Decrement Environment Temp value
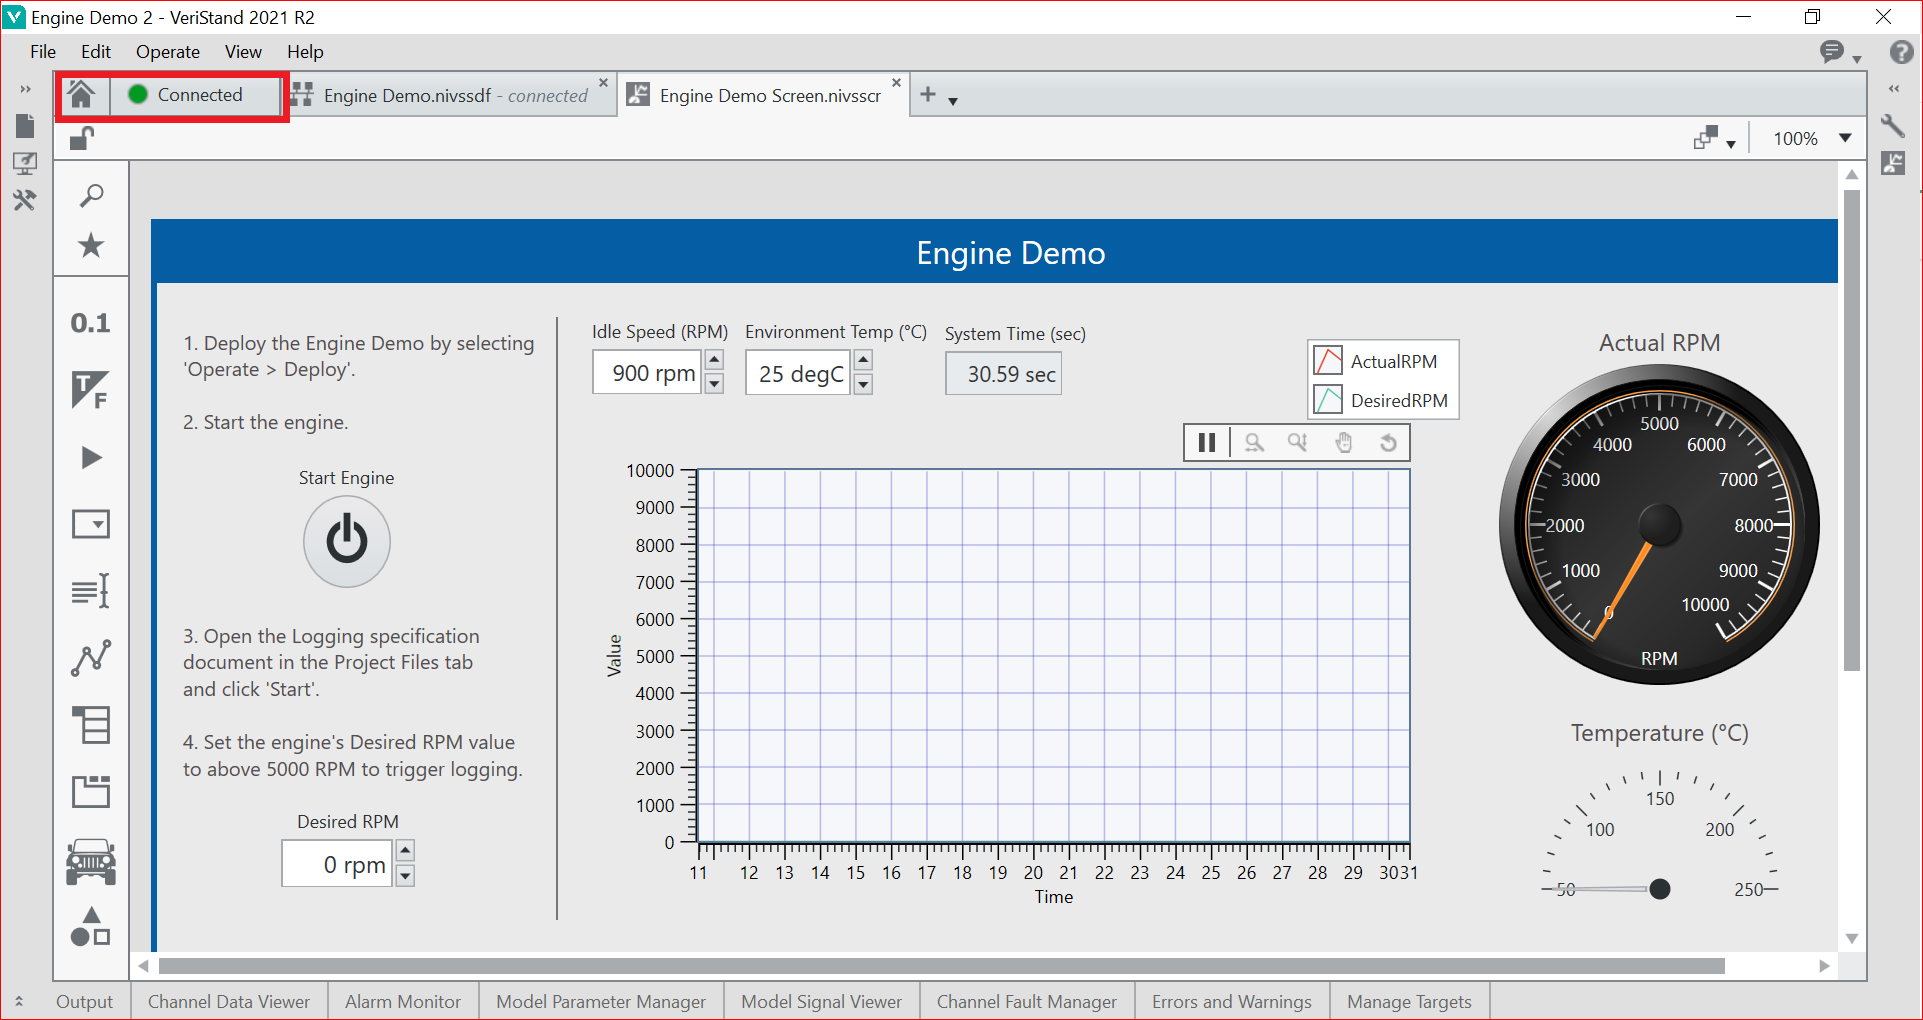The height and width of the screenshot is (1020, 1923). pyautogui.click(x=863, y=384)
